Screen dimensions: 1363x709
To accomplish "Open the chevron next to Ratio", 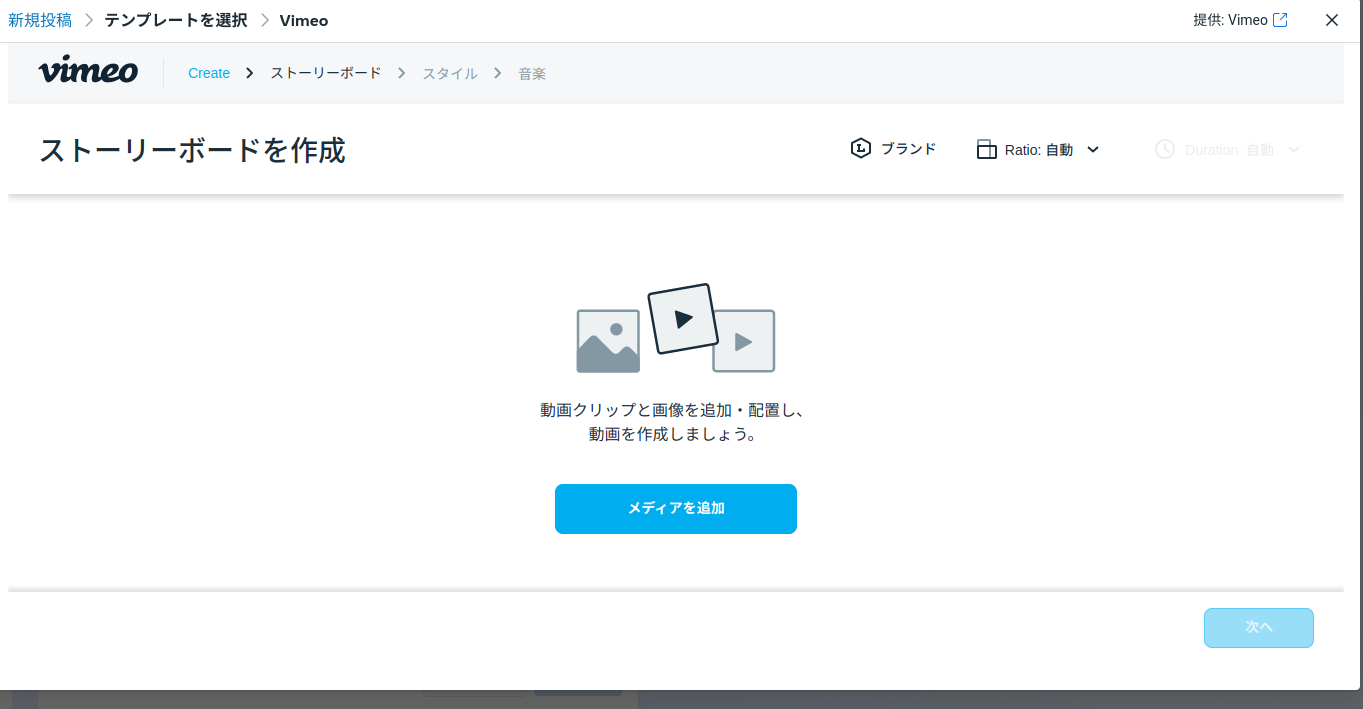I will click(x=1093, y=149).
